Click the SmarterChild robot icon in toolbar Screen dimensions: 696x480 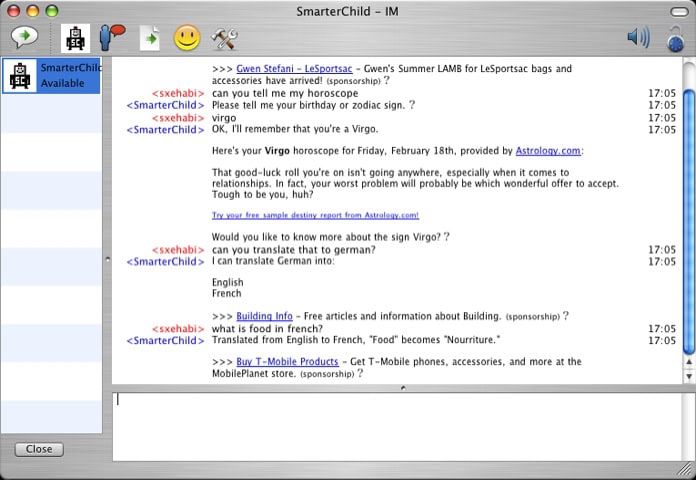pos(76,38)
